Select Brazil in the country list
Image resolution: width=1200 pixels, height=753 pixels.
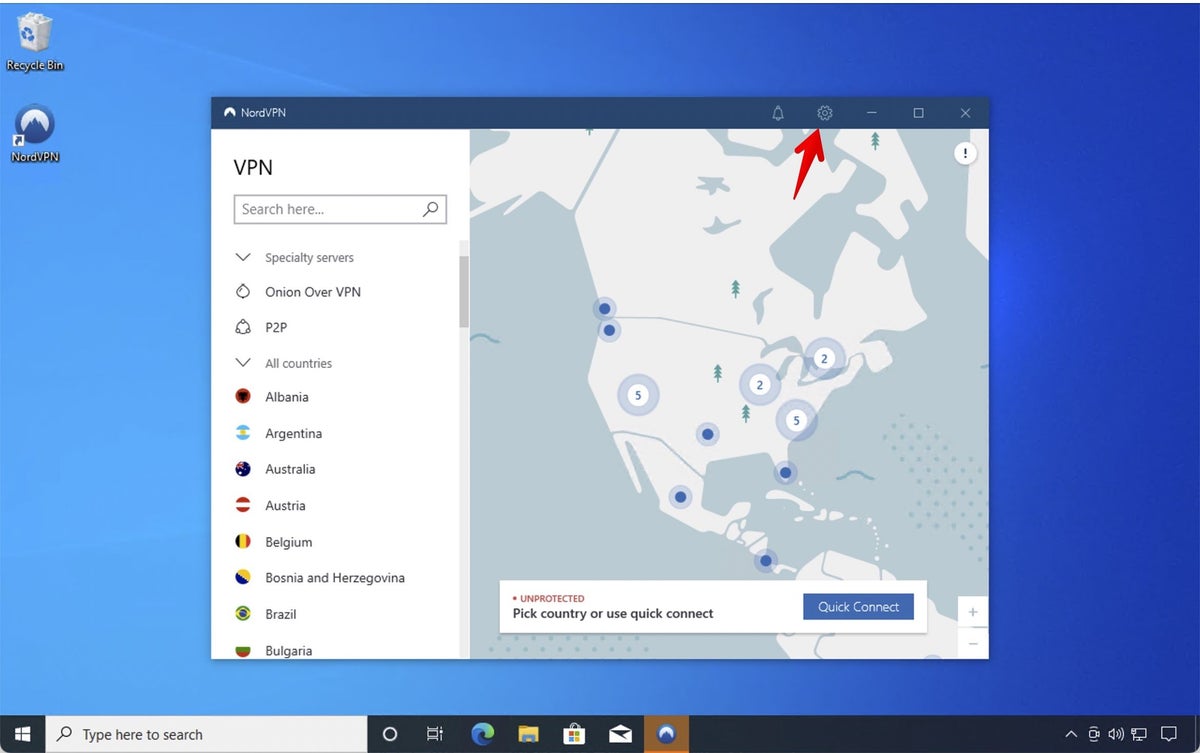point(281,614)
